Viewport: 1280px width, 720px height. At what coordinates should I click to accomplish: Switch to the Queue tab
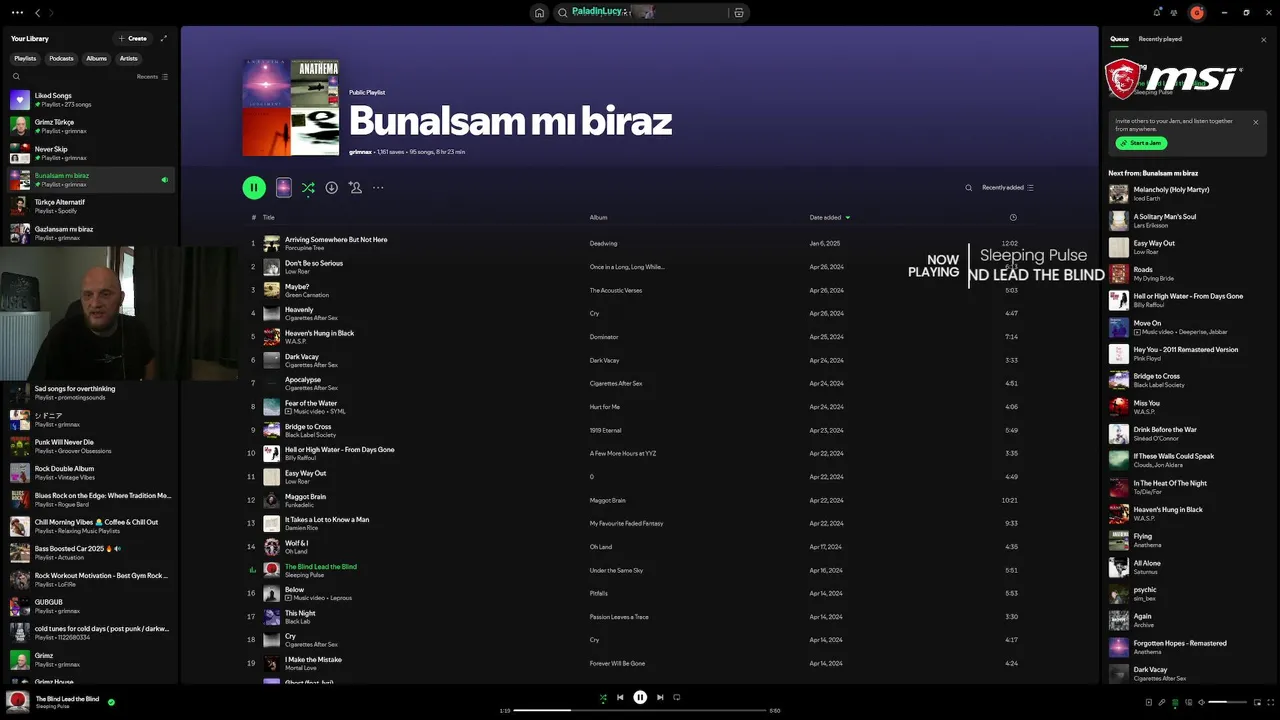(x=1119, y=39)
